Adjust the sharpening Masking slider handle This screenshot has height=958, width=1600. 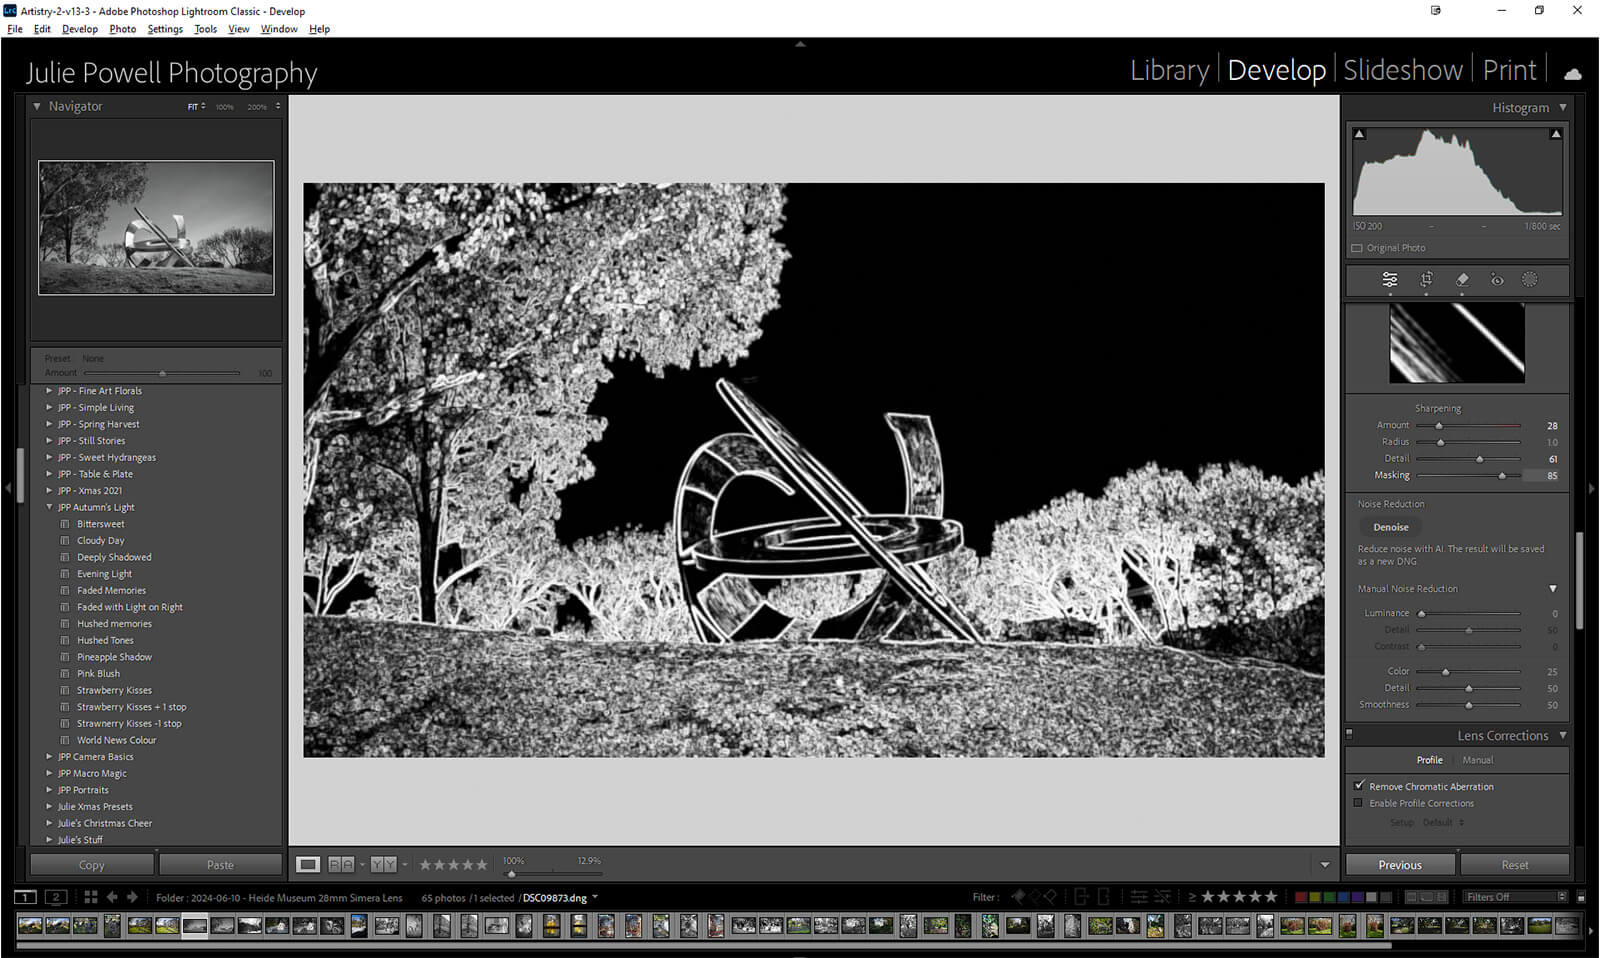pos(1501,476)
